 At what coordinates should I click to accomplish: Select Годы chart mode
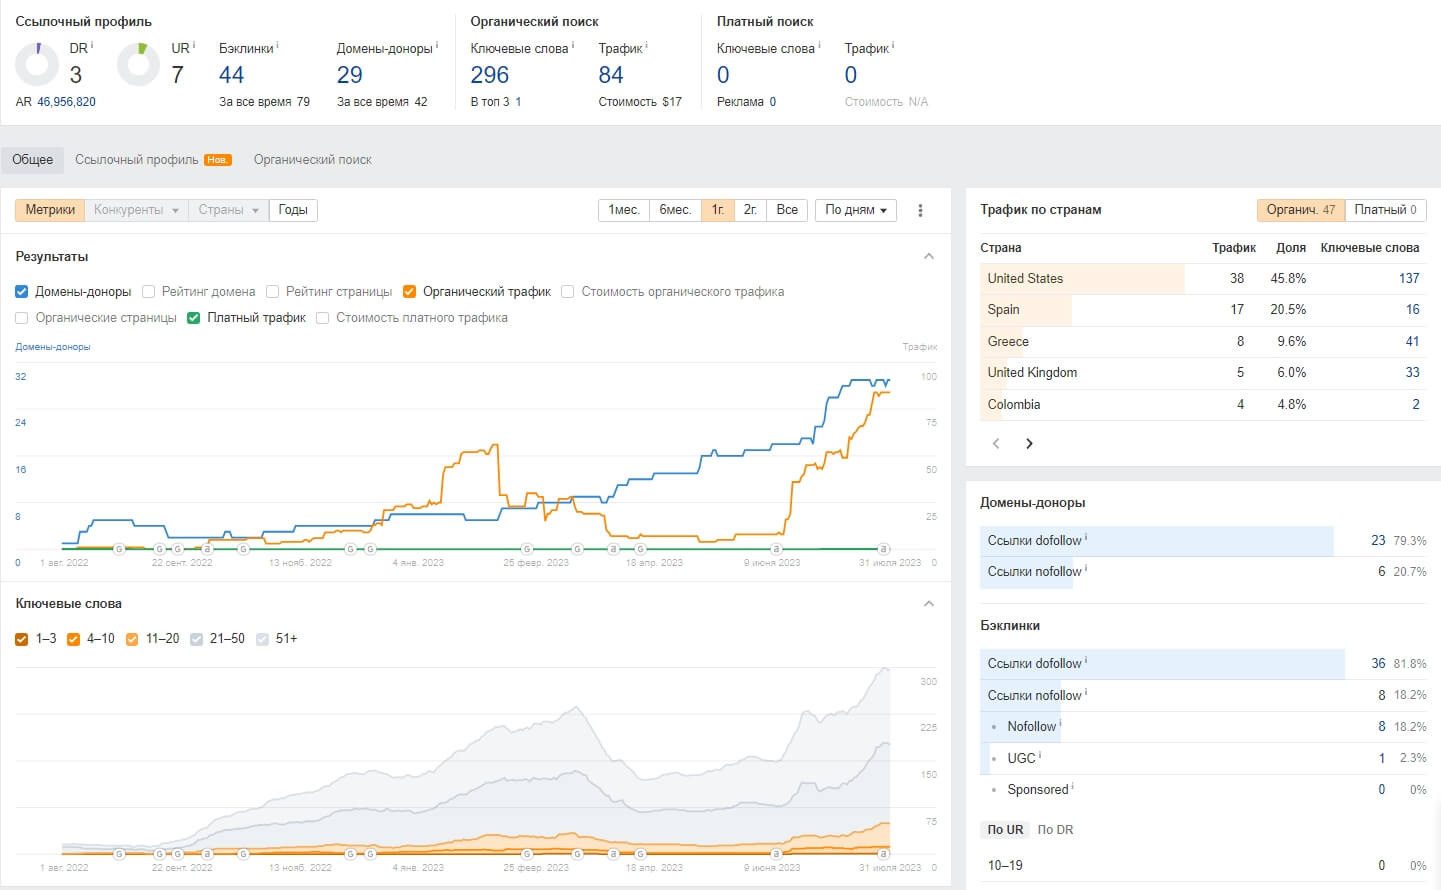293,210
